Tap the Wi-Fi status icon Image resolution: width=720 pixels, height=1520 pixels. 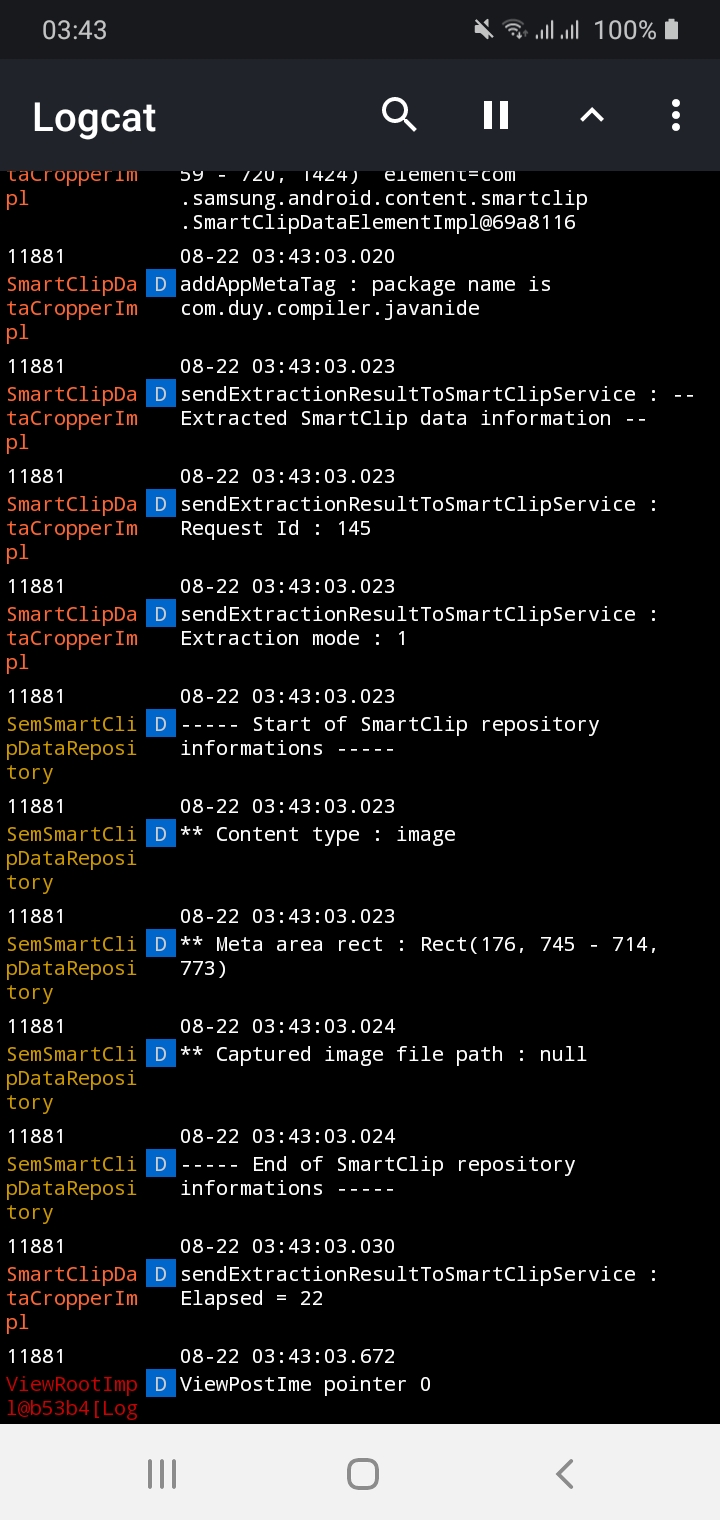coord(517,29)
